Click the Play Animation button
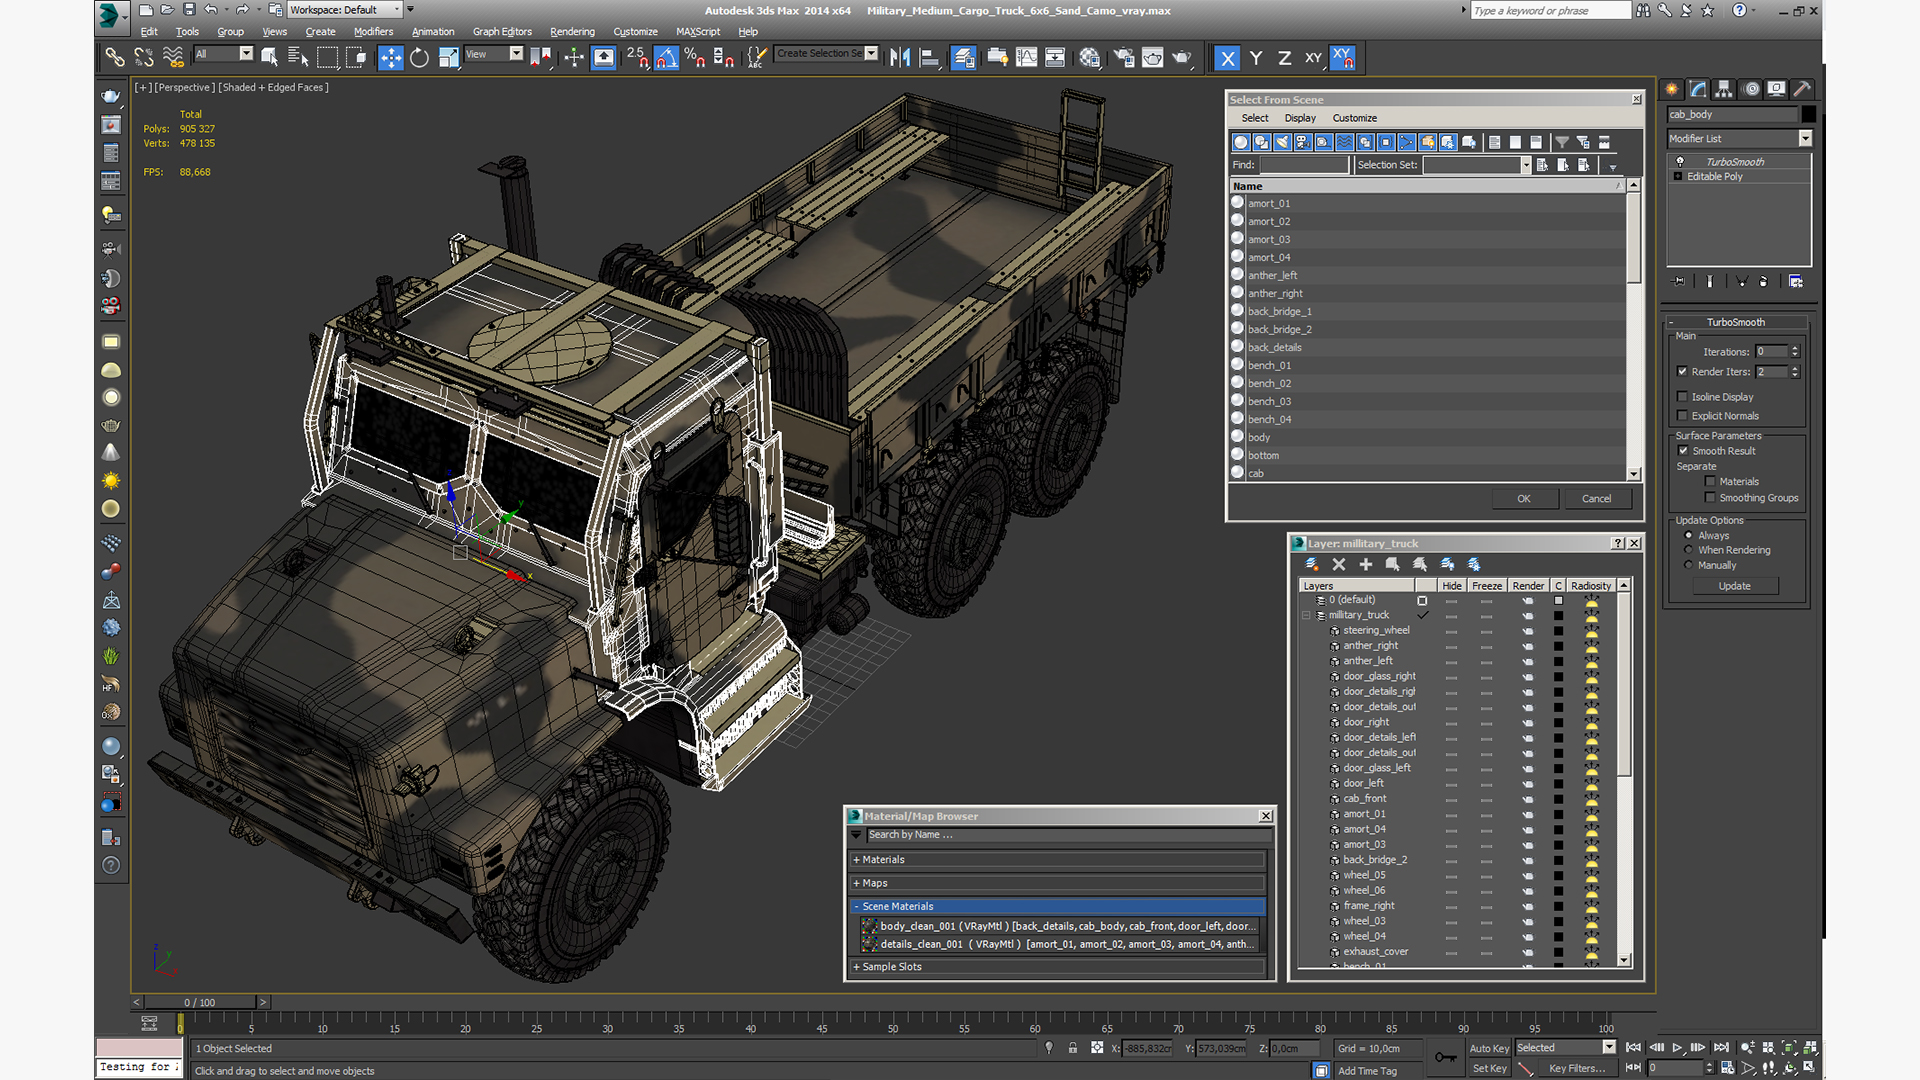Viewport: 1920px width, 1080px height. (x=1678, y=1047)
